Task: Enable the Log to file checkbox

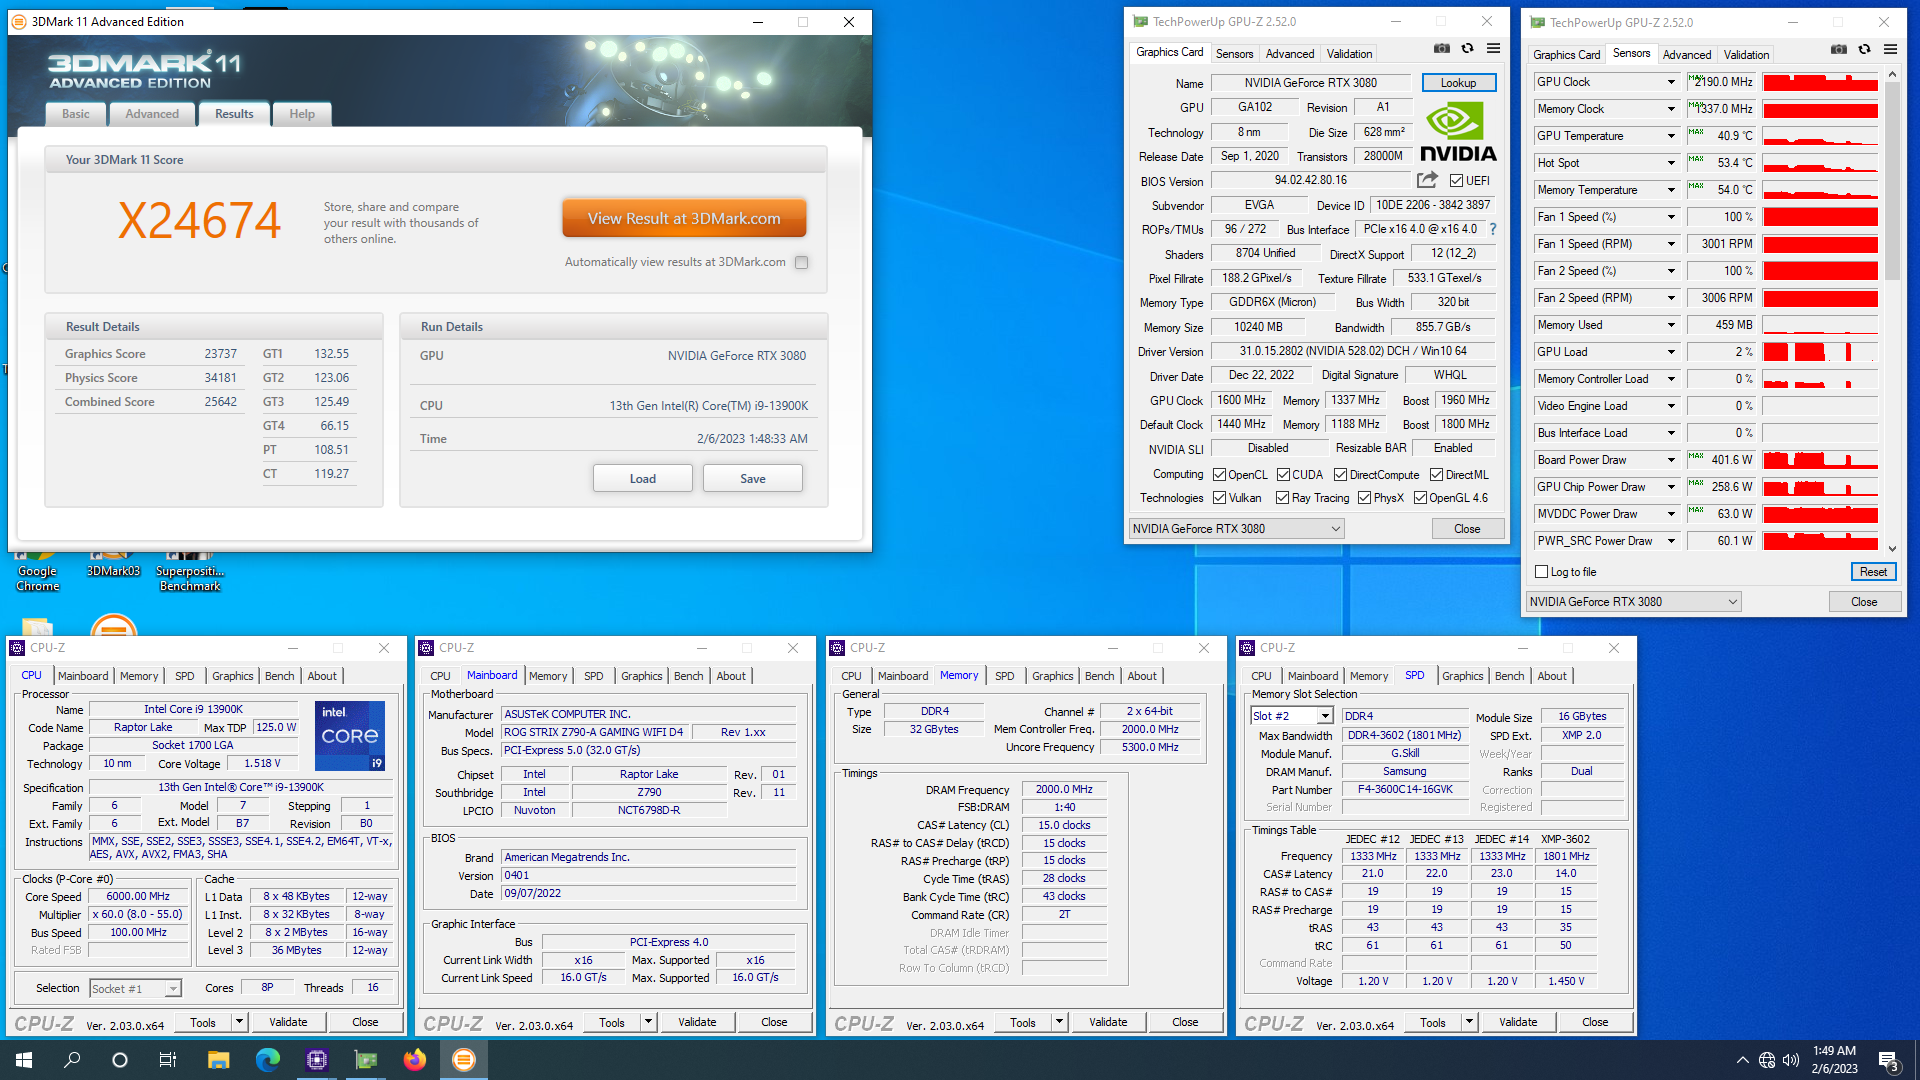Action: (1541, 572)
